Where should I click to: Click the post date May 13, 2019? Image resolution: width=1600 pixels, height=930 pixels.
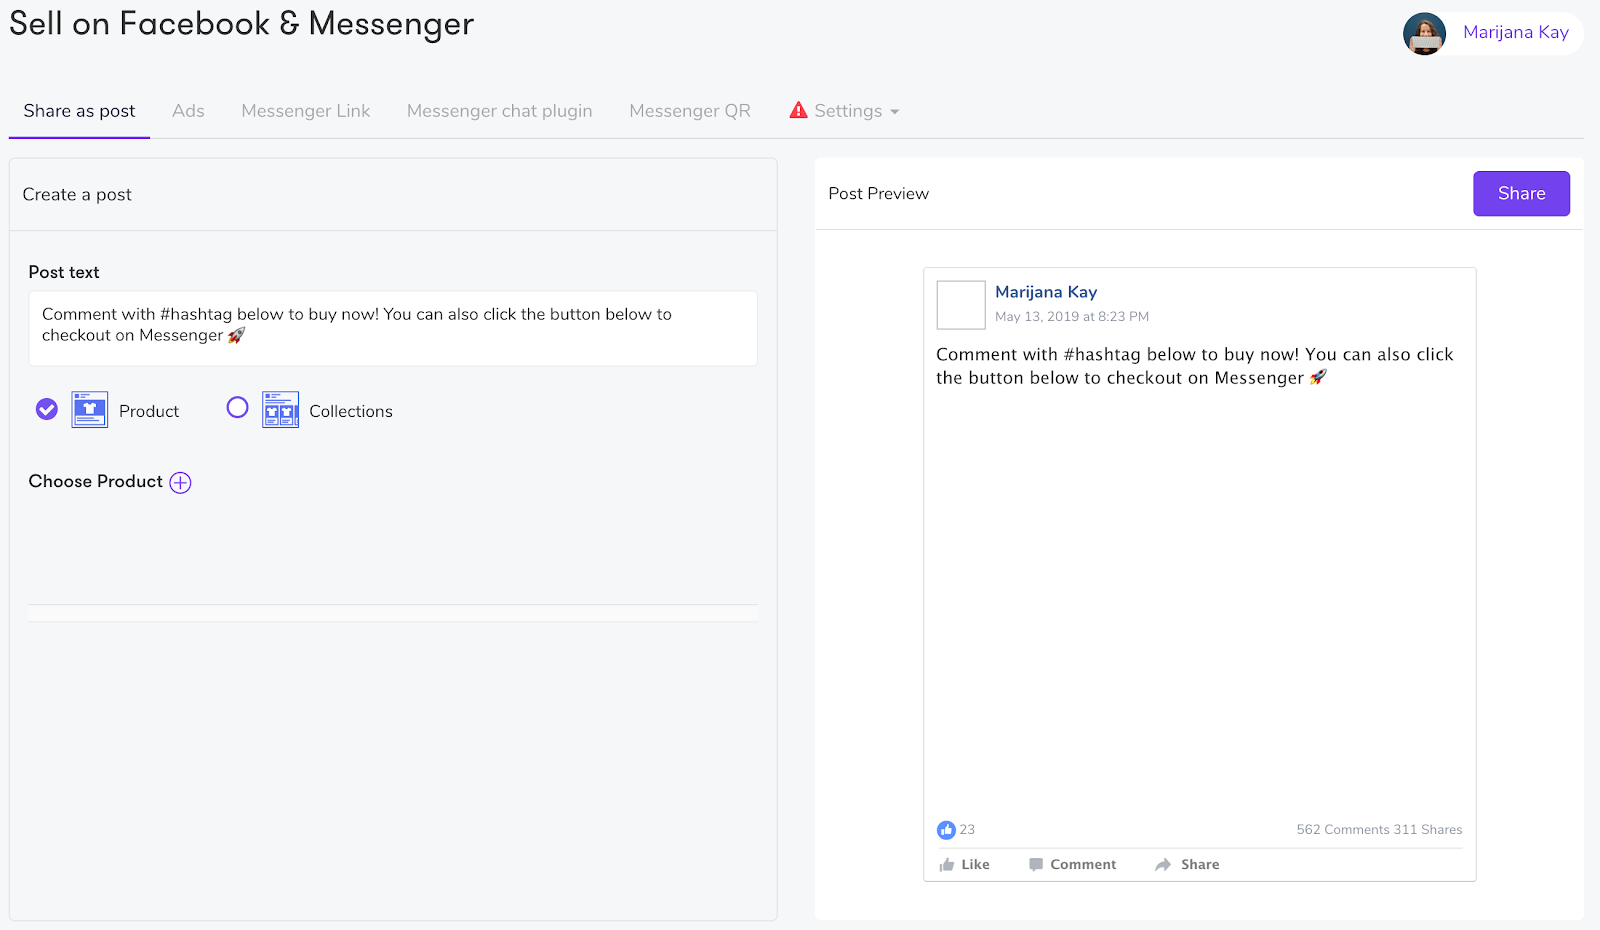point(1072,317)
